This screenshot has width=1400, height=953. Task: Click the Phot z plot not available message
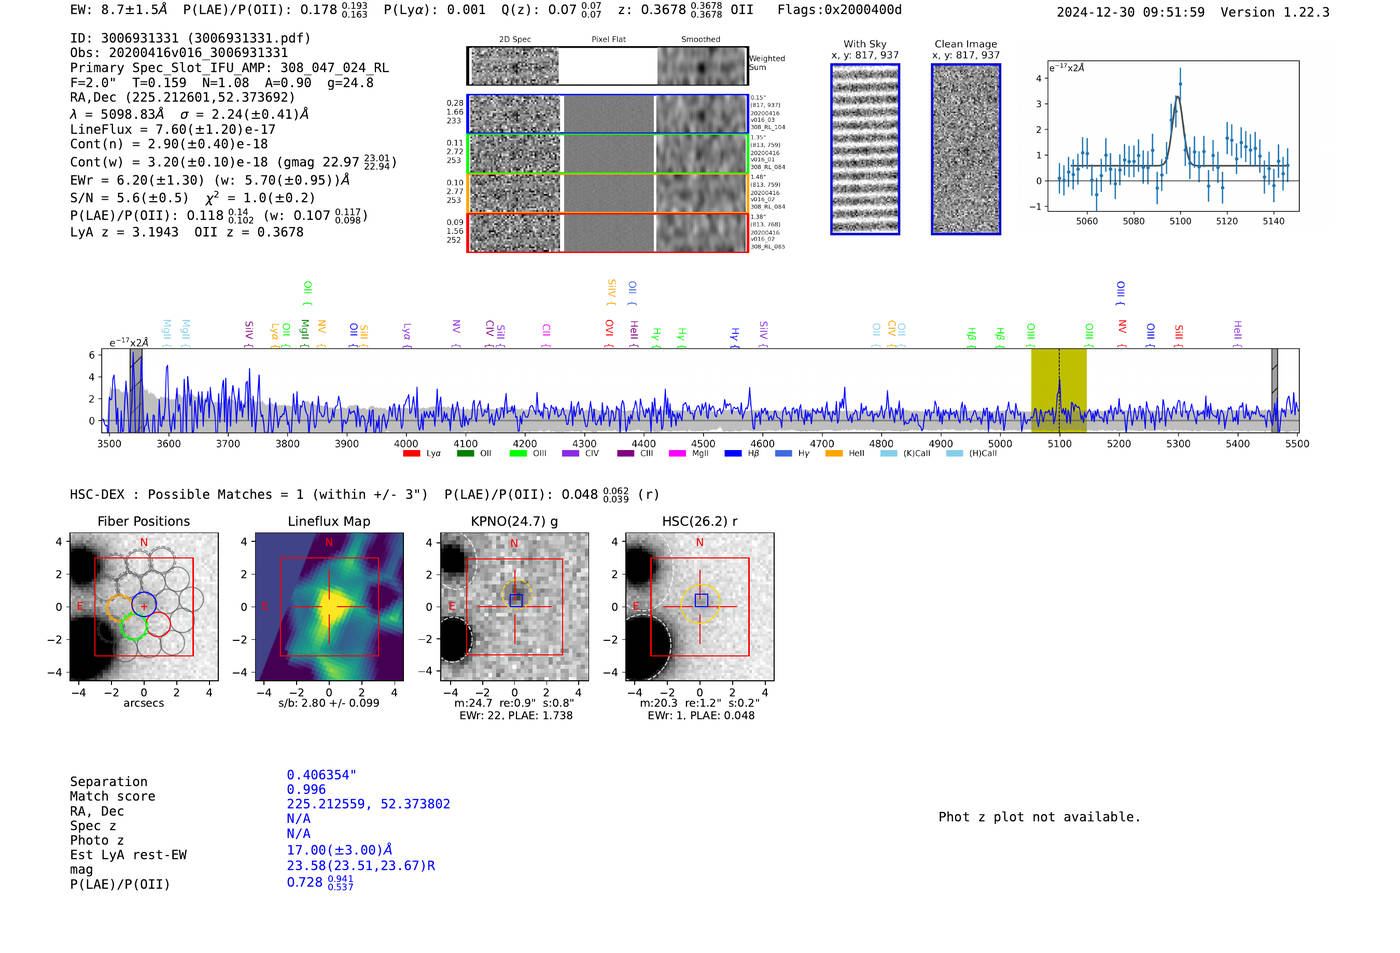(1039, 817)
